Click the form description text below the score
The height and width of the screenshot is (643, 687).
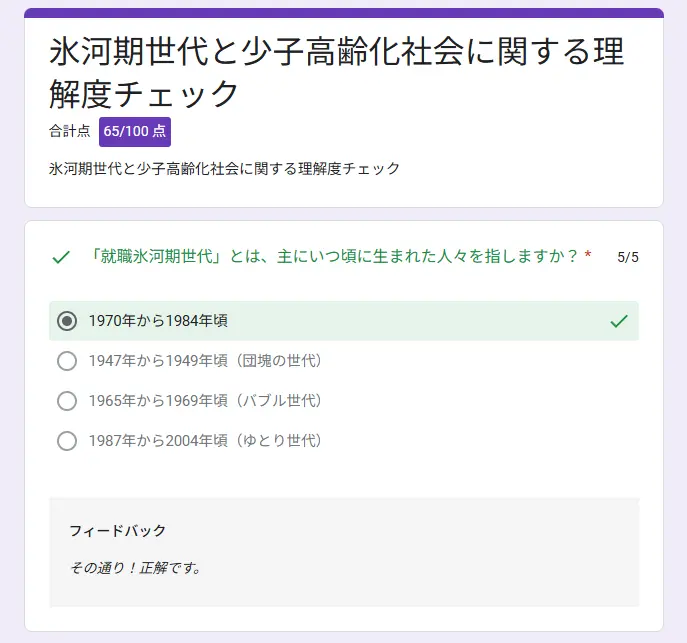point(224,168)
